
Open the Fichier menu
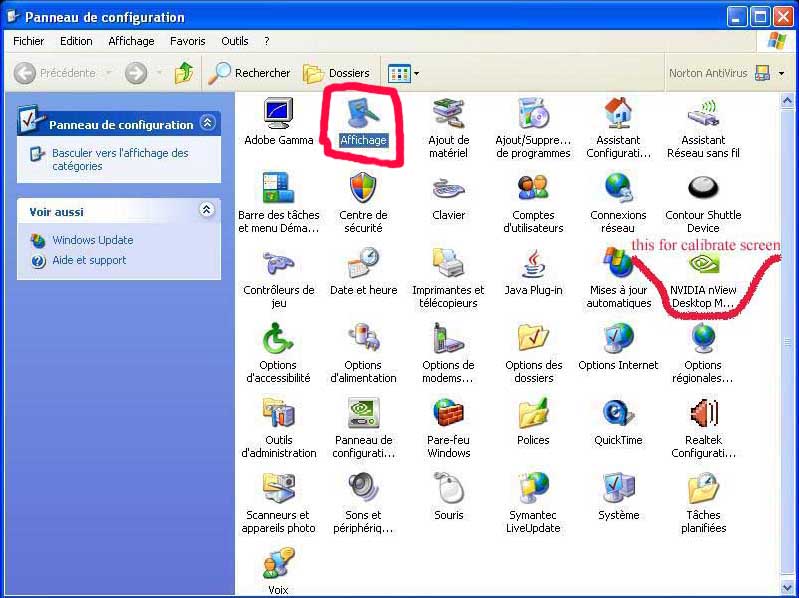pyautogui.click(x=29, y=41)
